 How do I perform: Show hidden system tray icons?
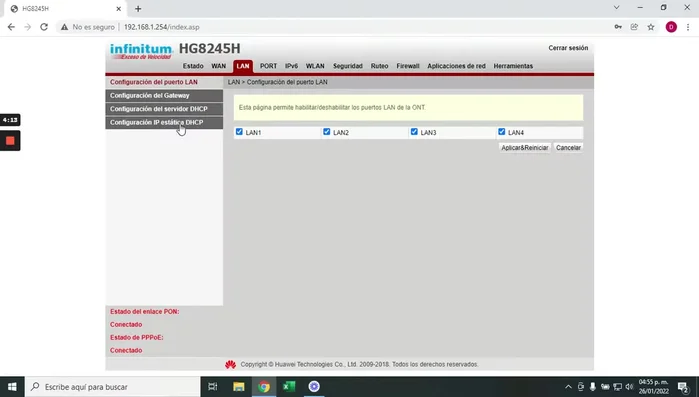click(568, 387)
